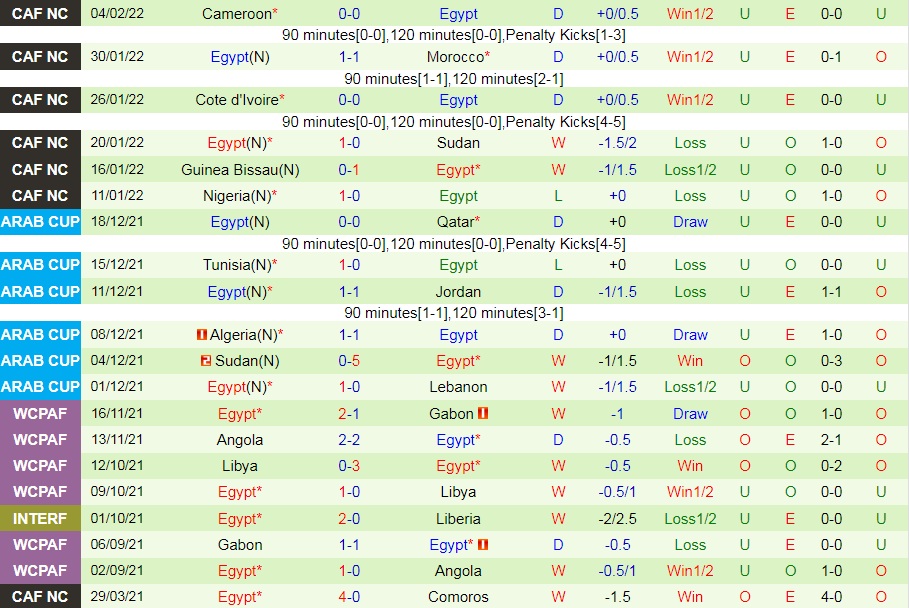Image resolution: width=909 pixels, height=608 pixels.
Task: Open the Jordan team link
Action: (458, 292)
